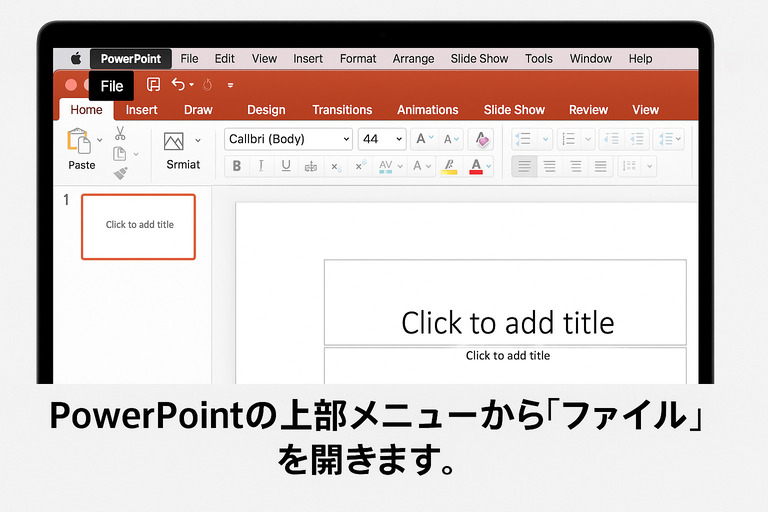
Task: Switch to the Animations ribbon tab
Action: point(428,110)
